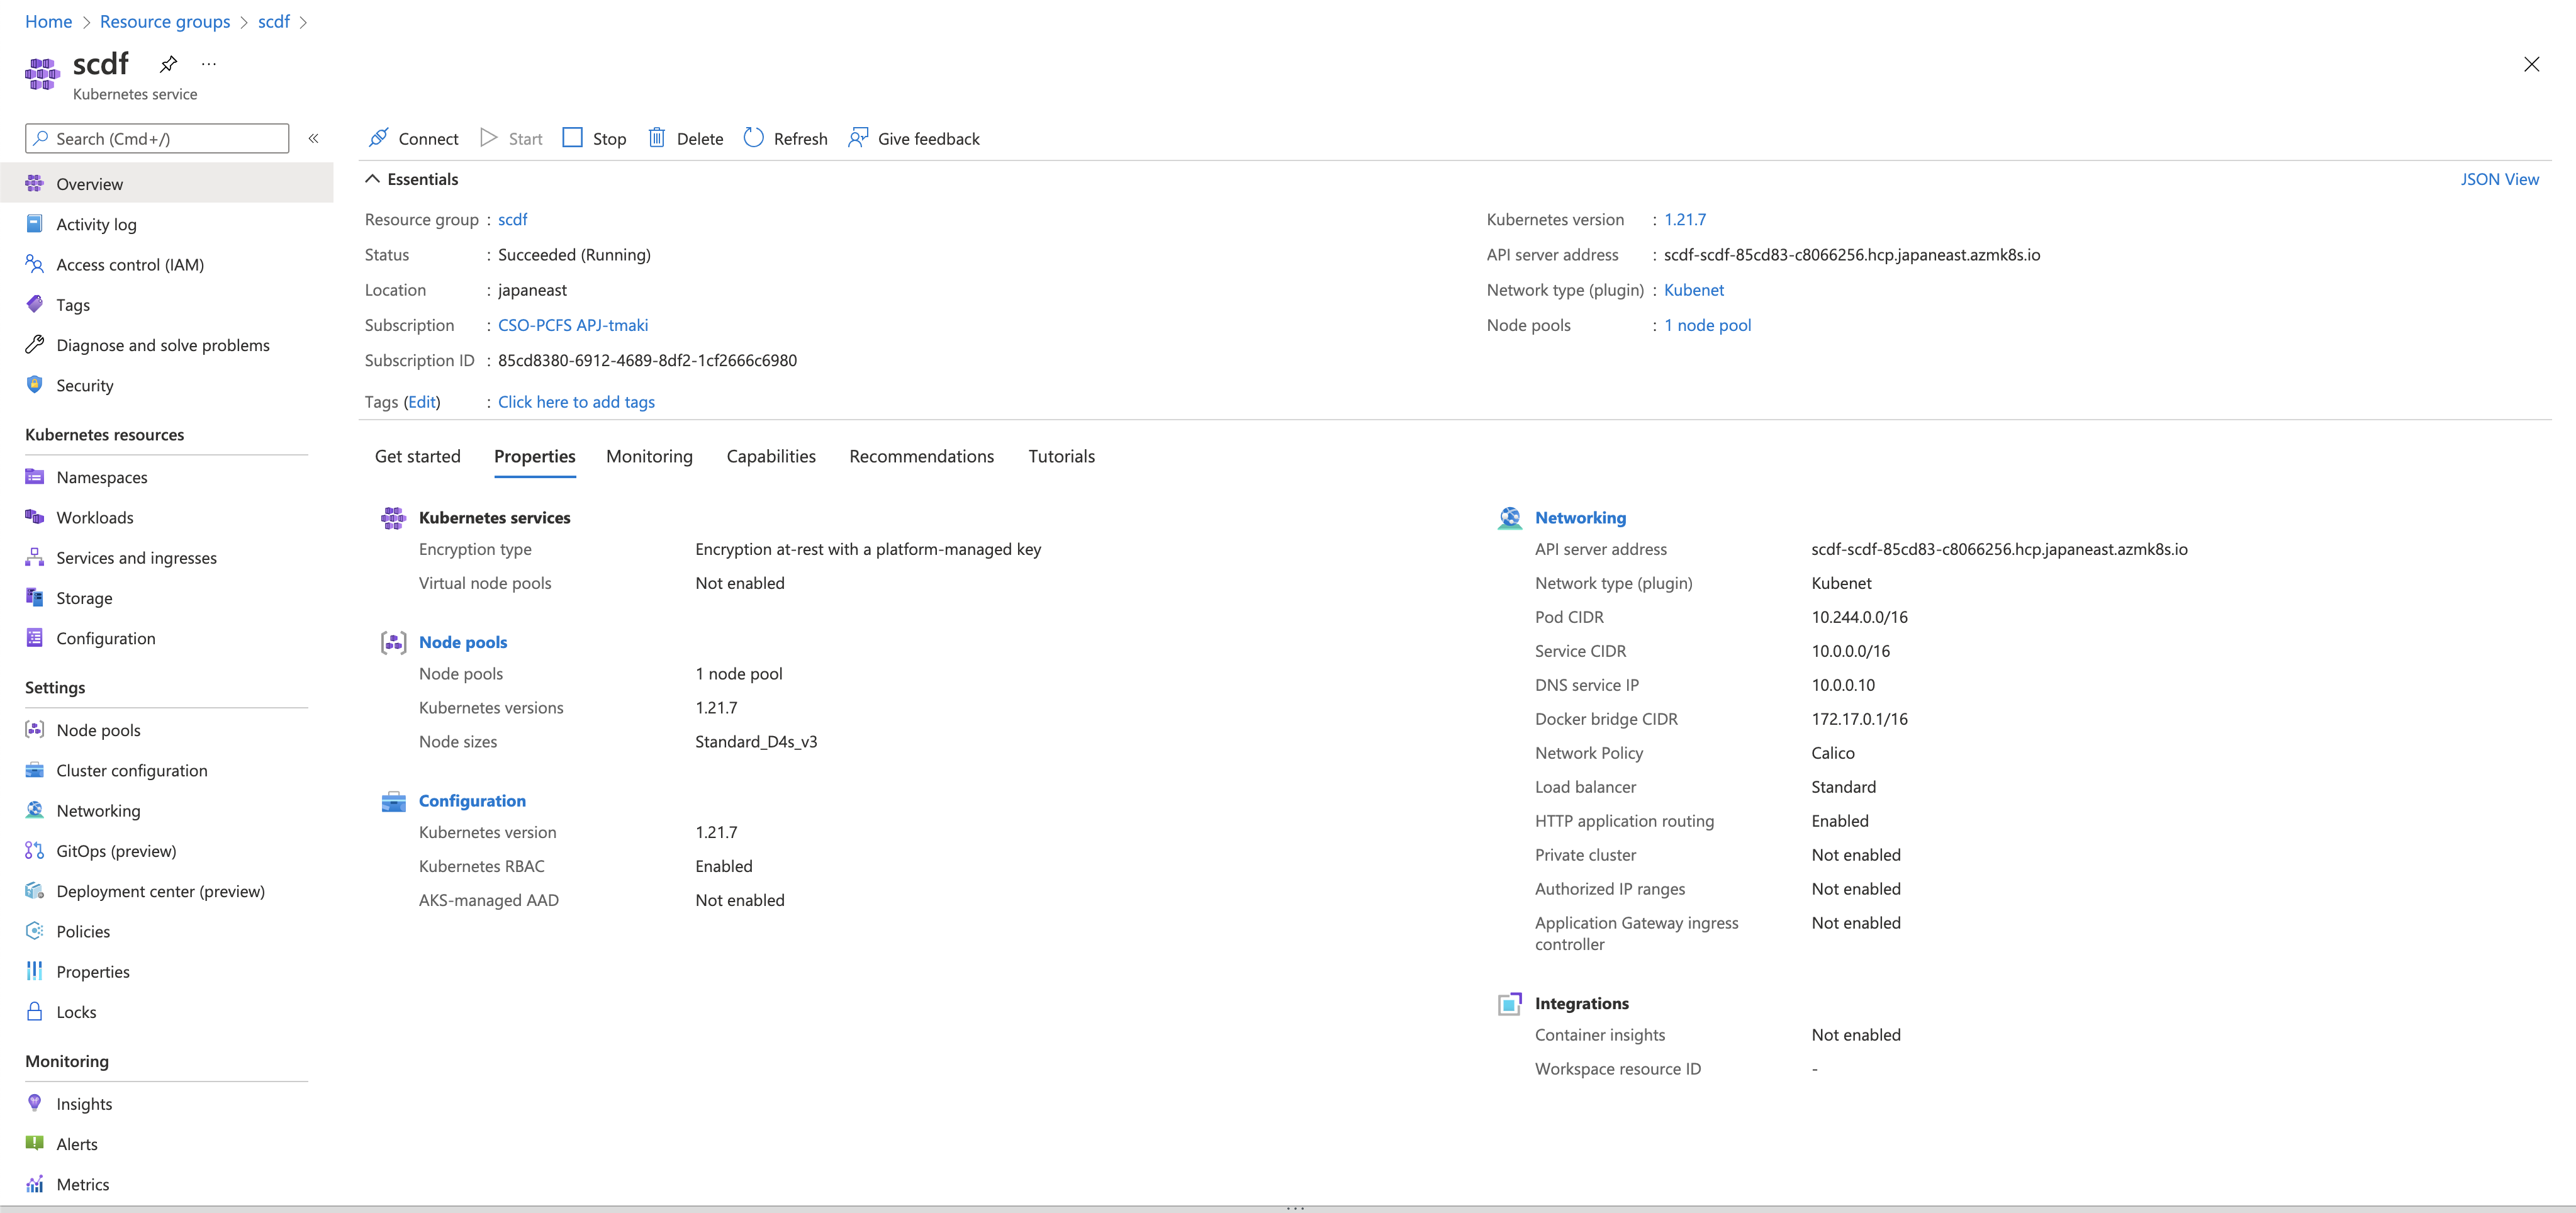The width and height of the screenshot is (2576, 1213).
Task: Switch to the Monitoring tab
Action: pos(649,456)
